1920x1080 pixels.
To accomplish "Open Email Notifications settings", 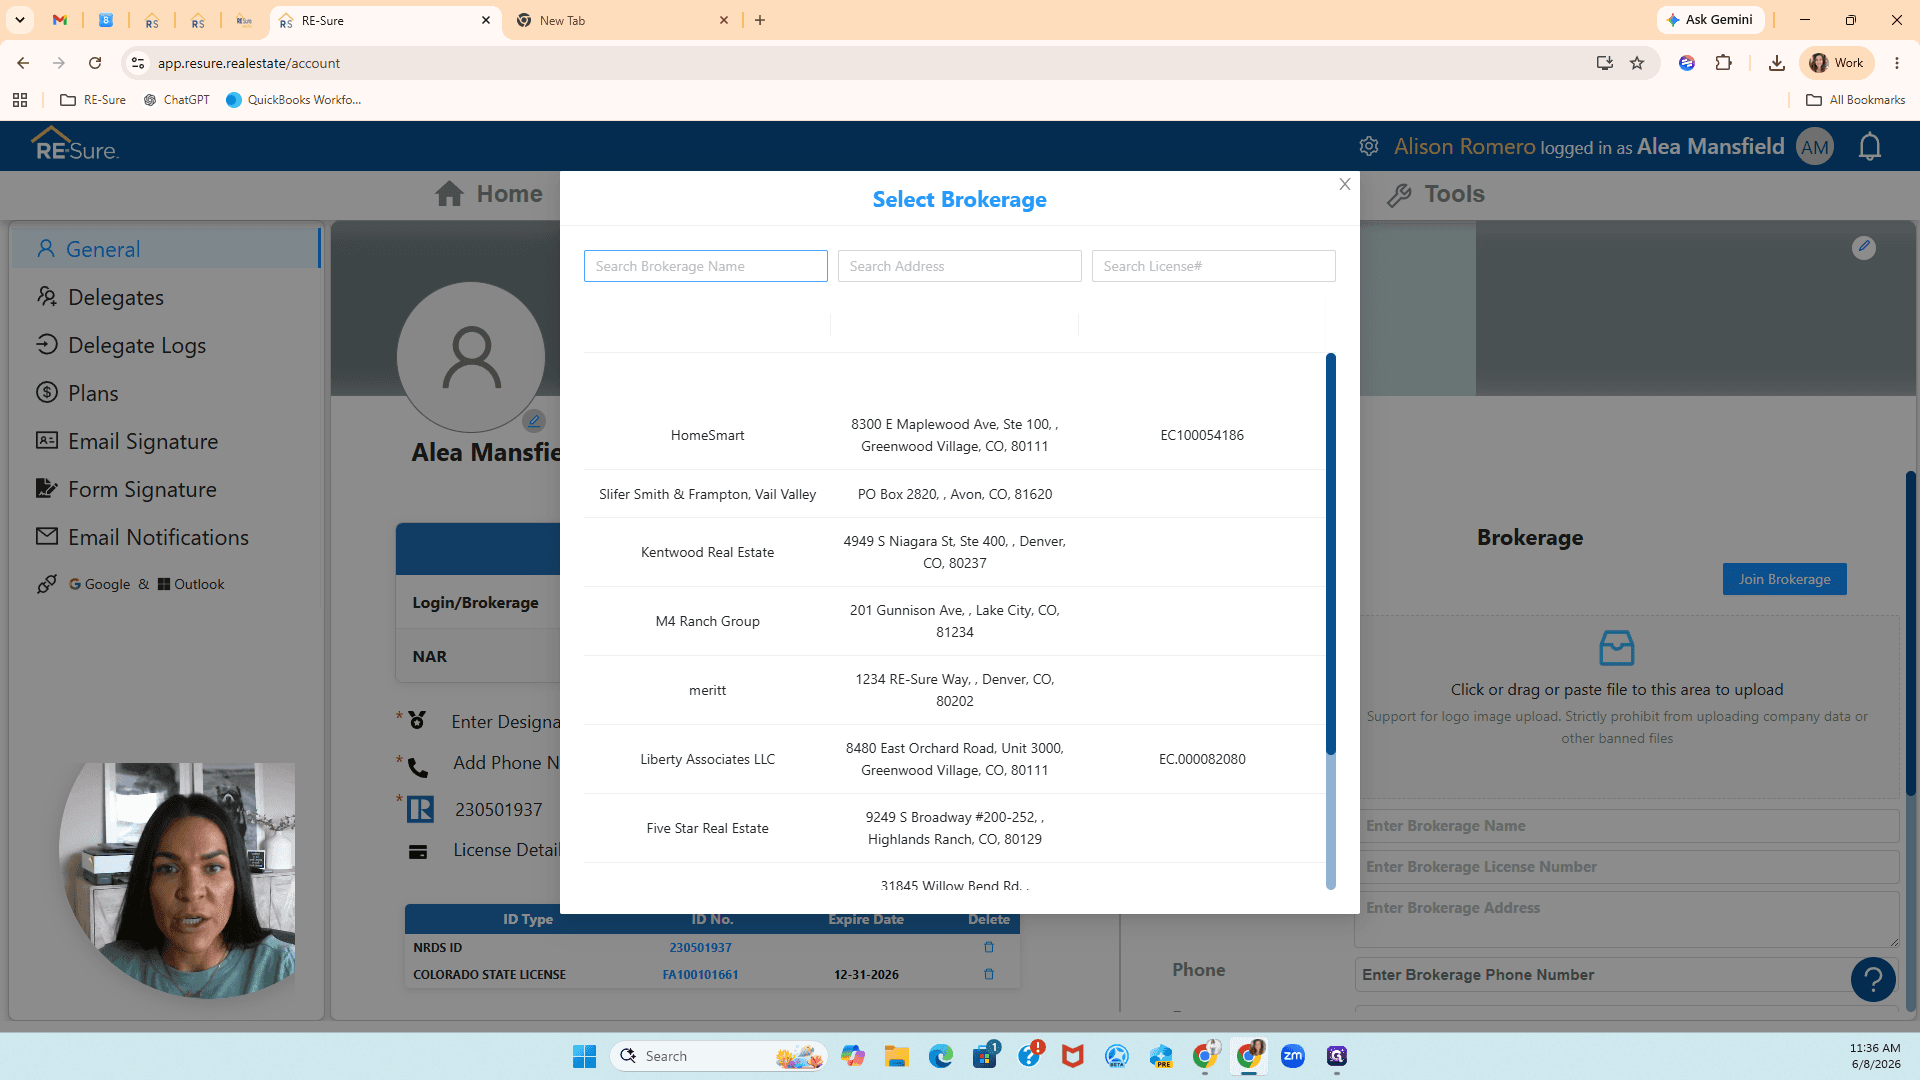I will coord(142,537).
